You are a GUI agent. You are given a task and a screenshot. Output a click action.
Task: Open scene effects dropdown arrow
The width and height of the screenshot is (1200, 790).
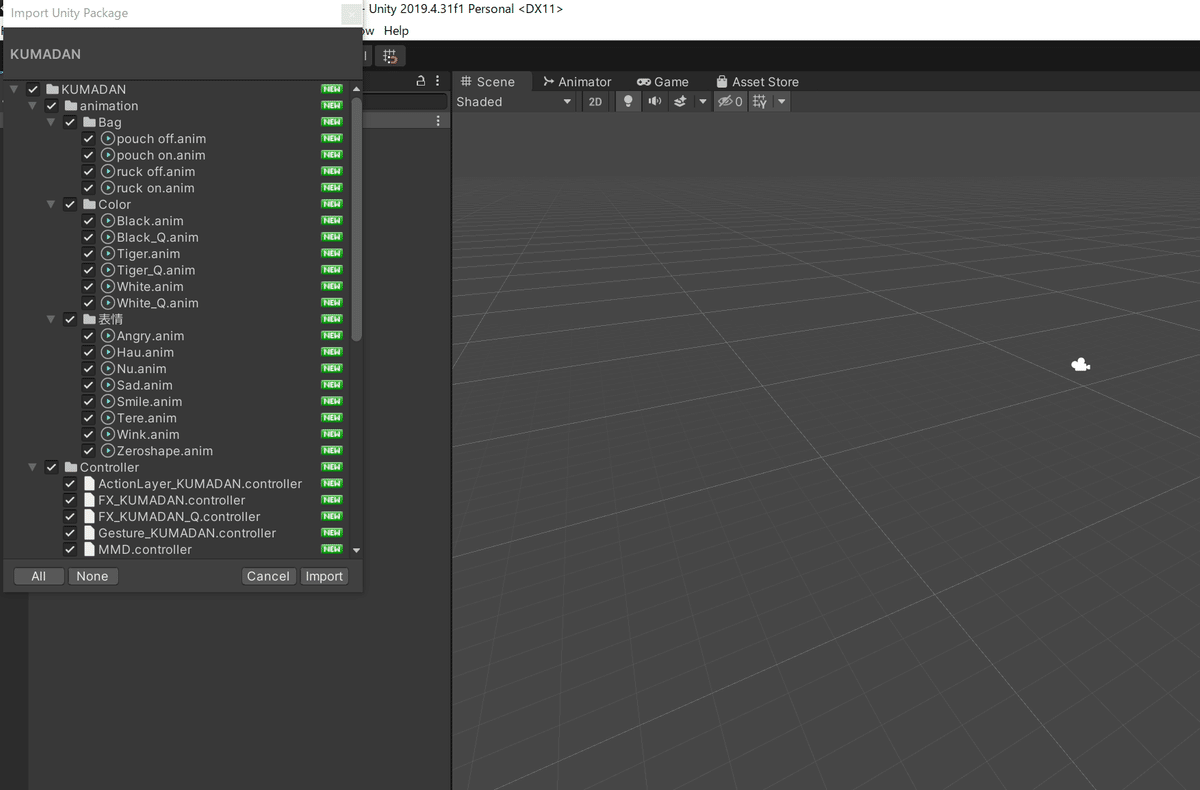click(702, 102)
